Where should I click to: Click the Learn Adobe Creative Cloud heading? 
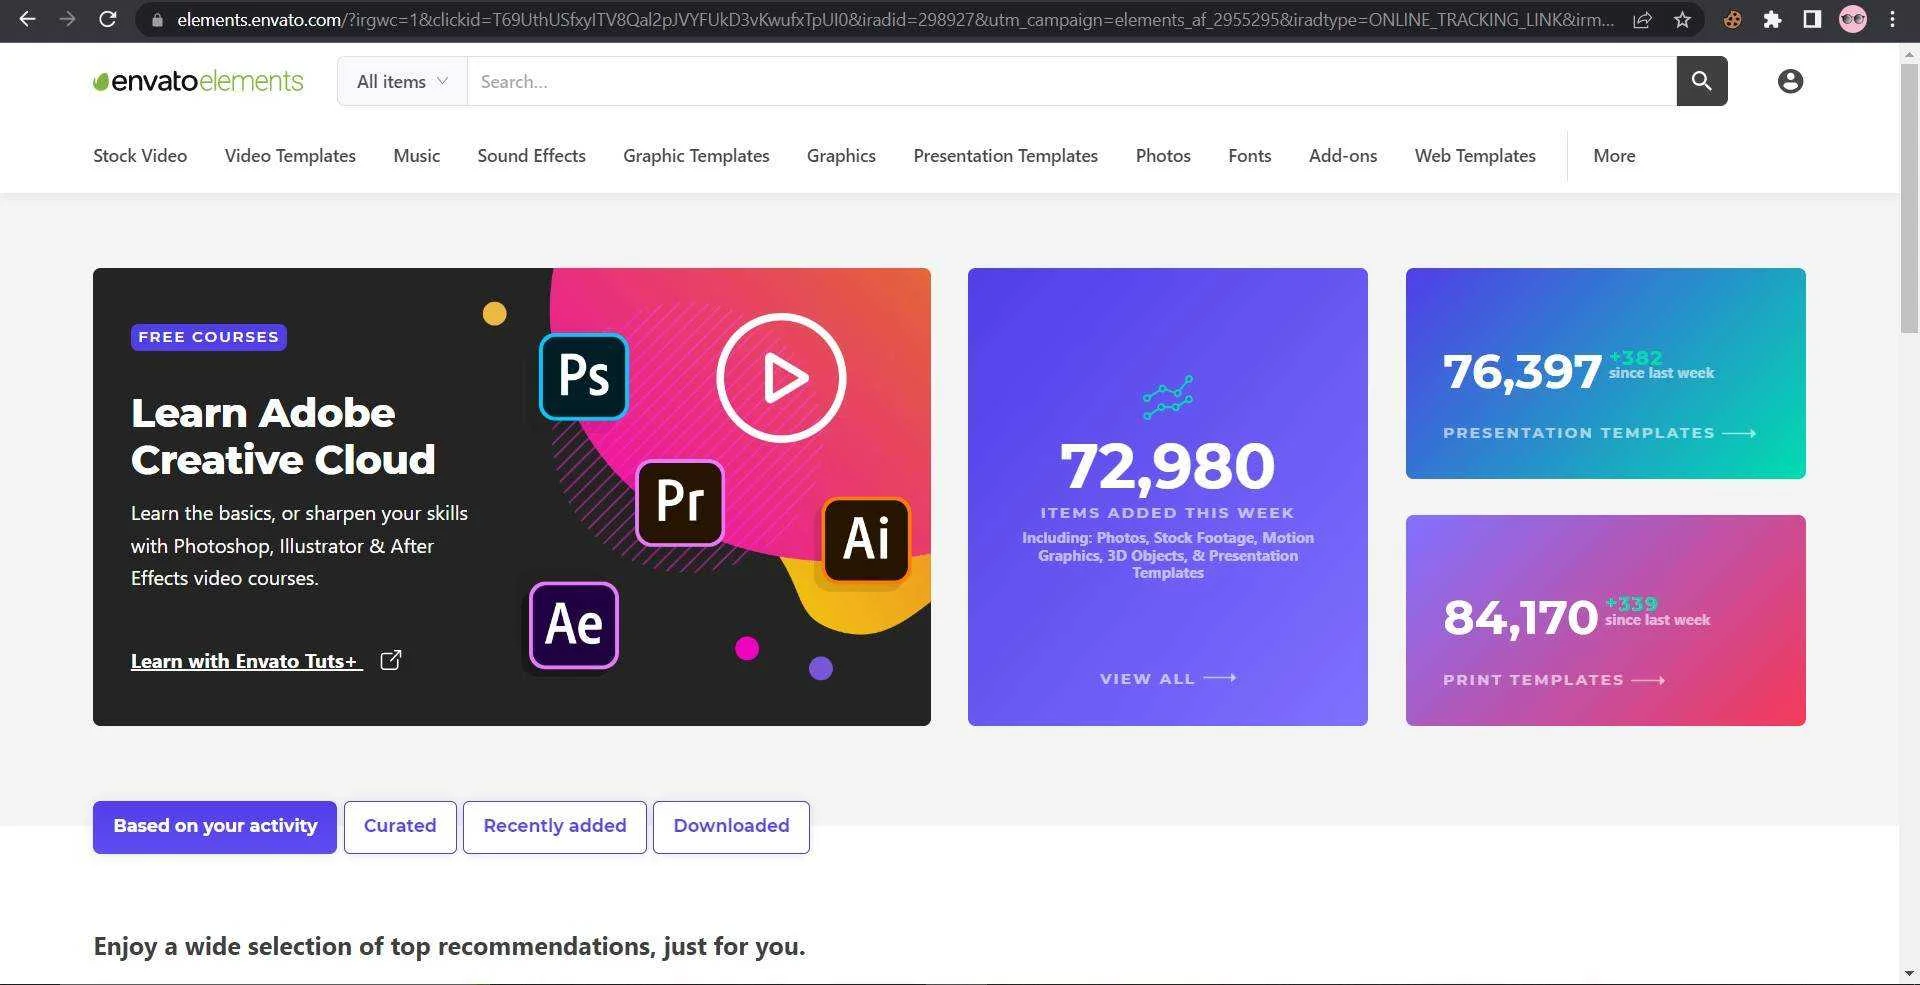click(283, 436)
